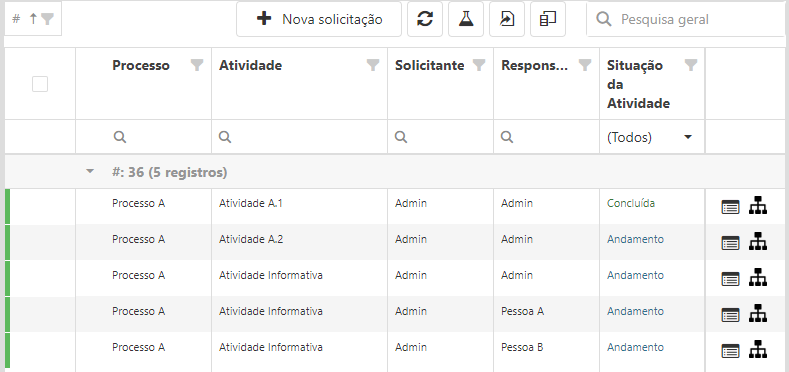The height and width of the screenshot is (372, 789).
Task: Collapse the #: 36 group row
Action: tap(90, 172)
